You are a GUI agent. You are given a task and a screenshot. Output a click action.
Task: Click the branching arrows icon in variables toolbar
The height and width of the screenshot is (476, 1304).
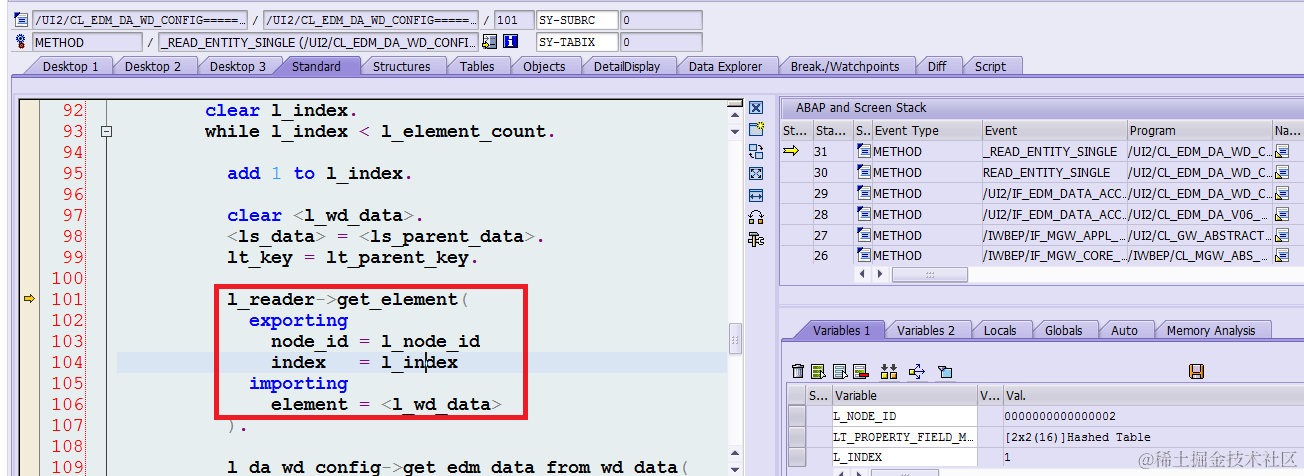click(916, 371)
